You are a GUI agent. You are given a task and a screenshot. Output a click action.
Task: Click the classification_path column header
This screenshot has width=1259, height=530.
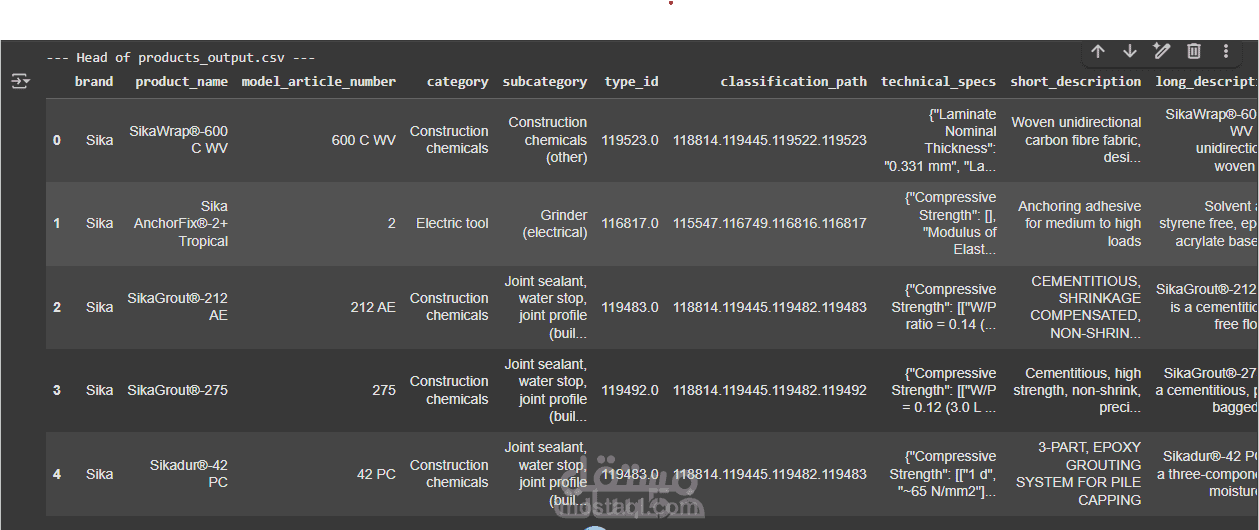pyautogui.click(x=794, y=82)
